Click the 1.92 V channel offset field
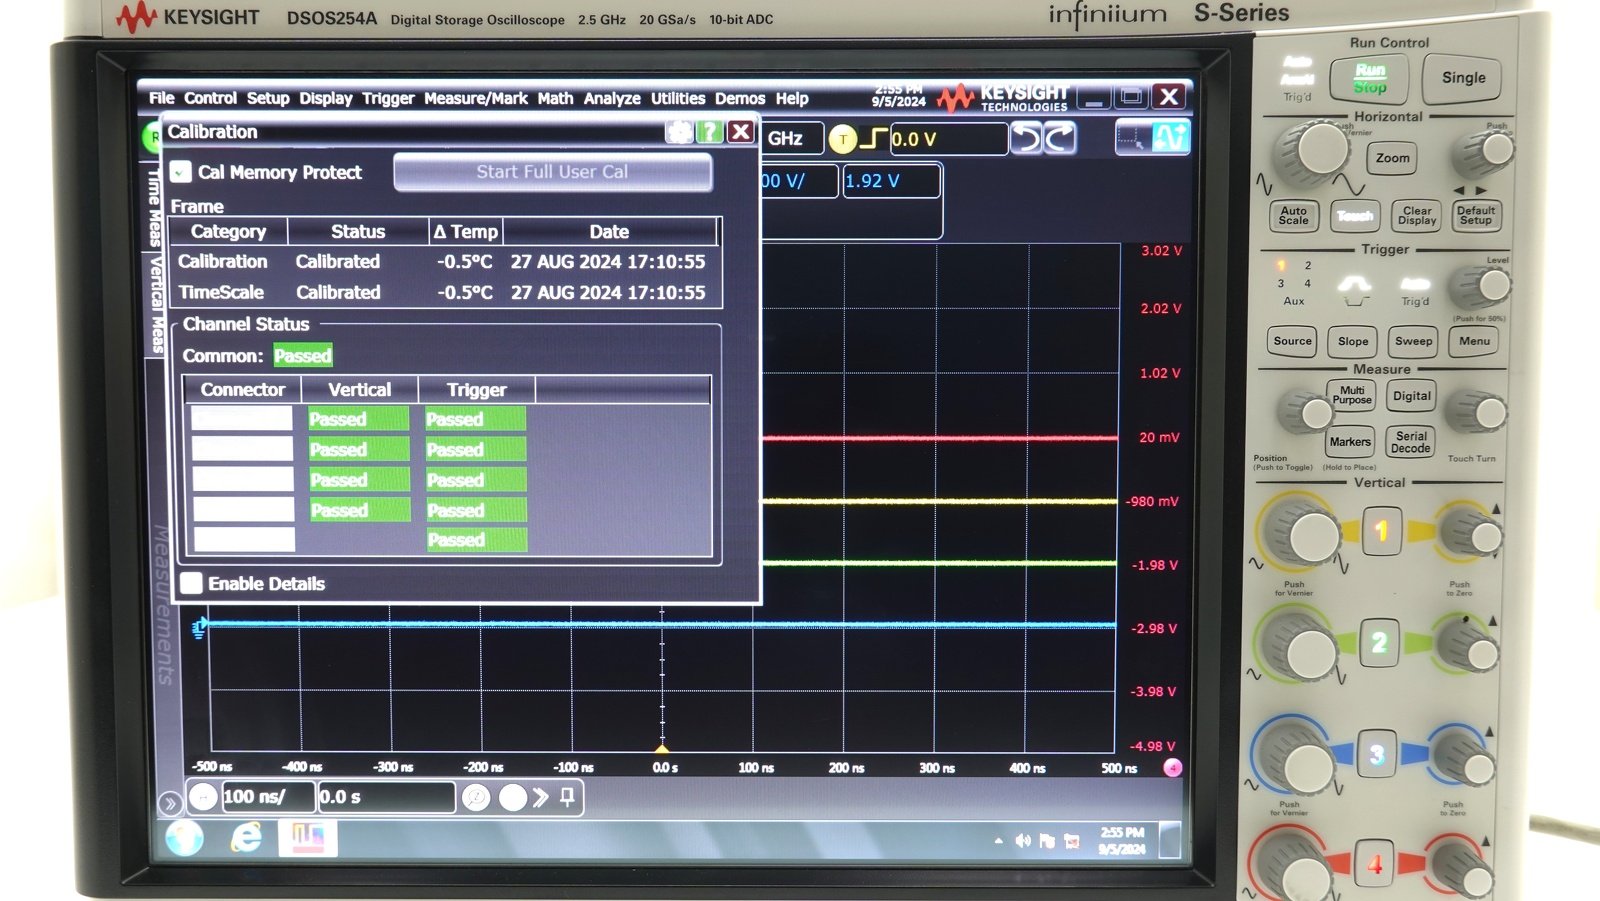This screenshot has width=1600, height=901. [891, 181]
